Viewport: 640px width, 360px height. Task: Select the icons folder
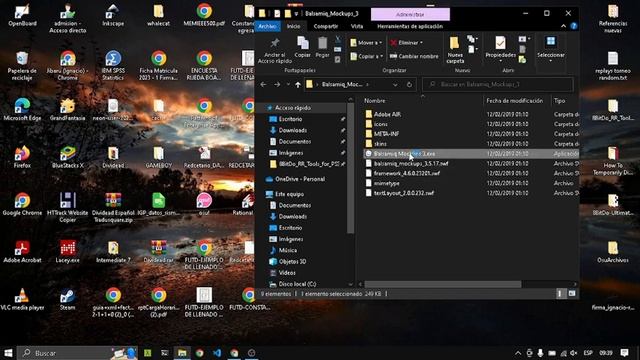[x=380, y=124]
